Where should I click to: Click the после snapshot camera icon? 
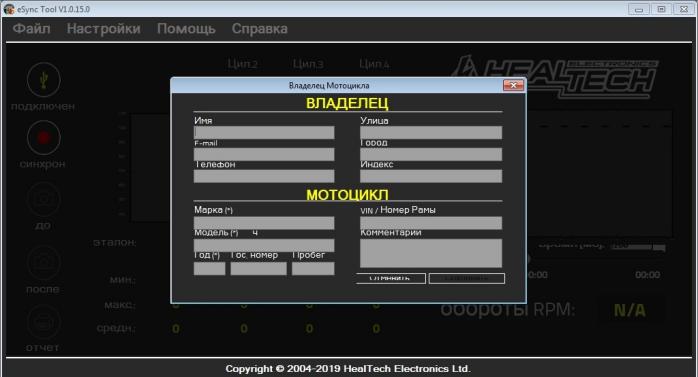[x=44, y=263]
